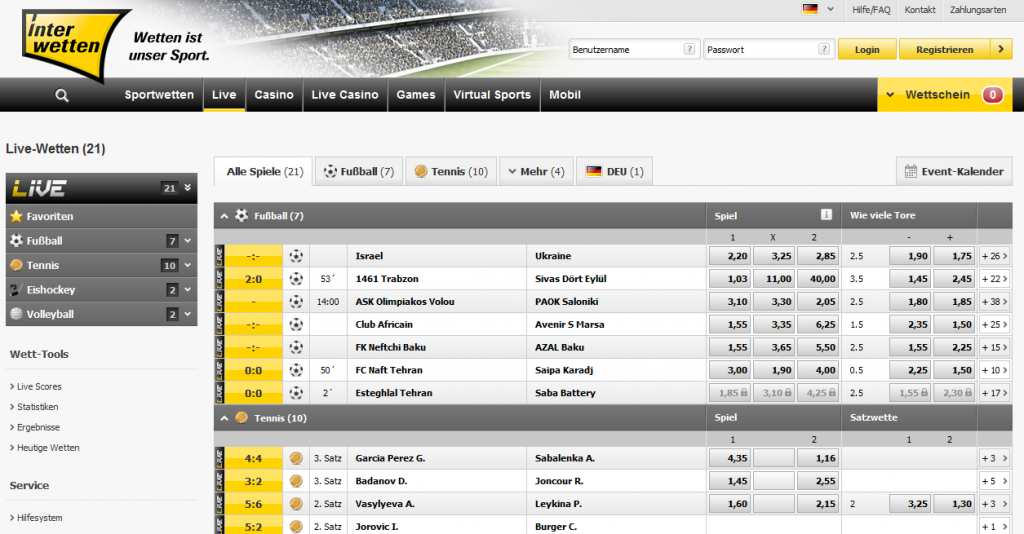Open the Ergebnisse link
Viewport: 1024px width, 534px height.
tap(38, 427)
